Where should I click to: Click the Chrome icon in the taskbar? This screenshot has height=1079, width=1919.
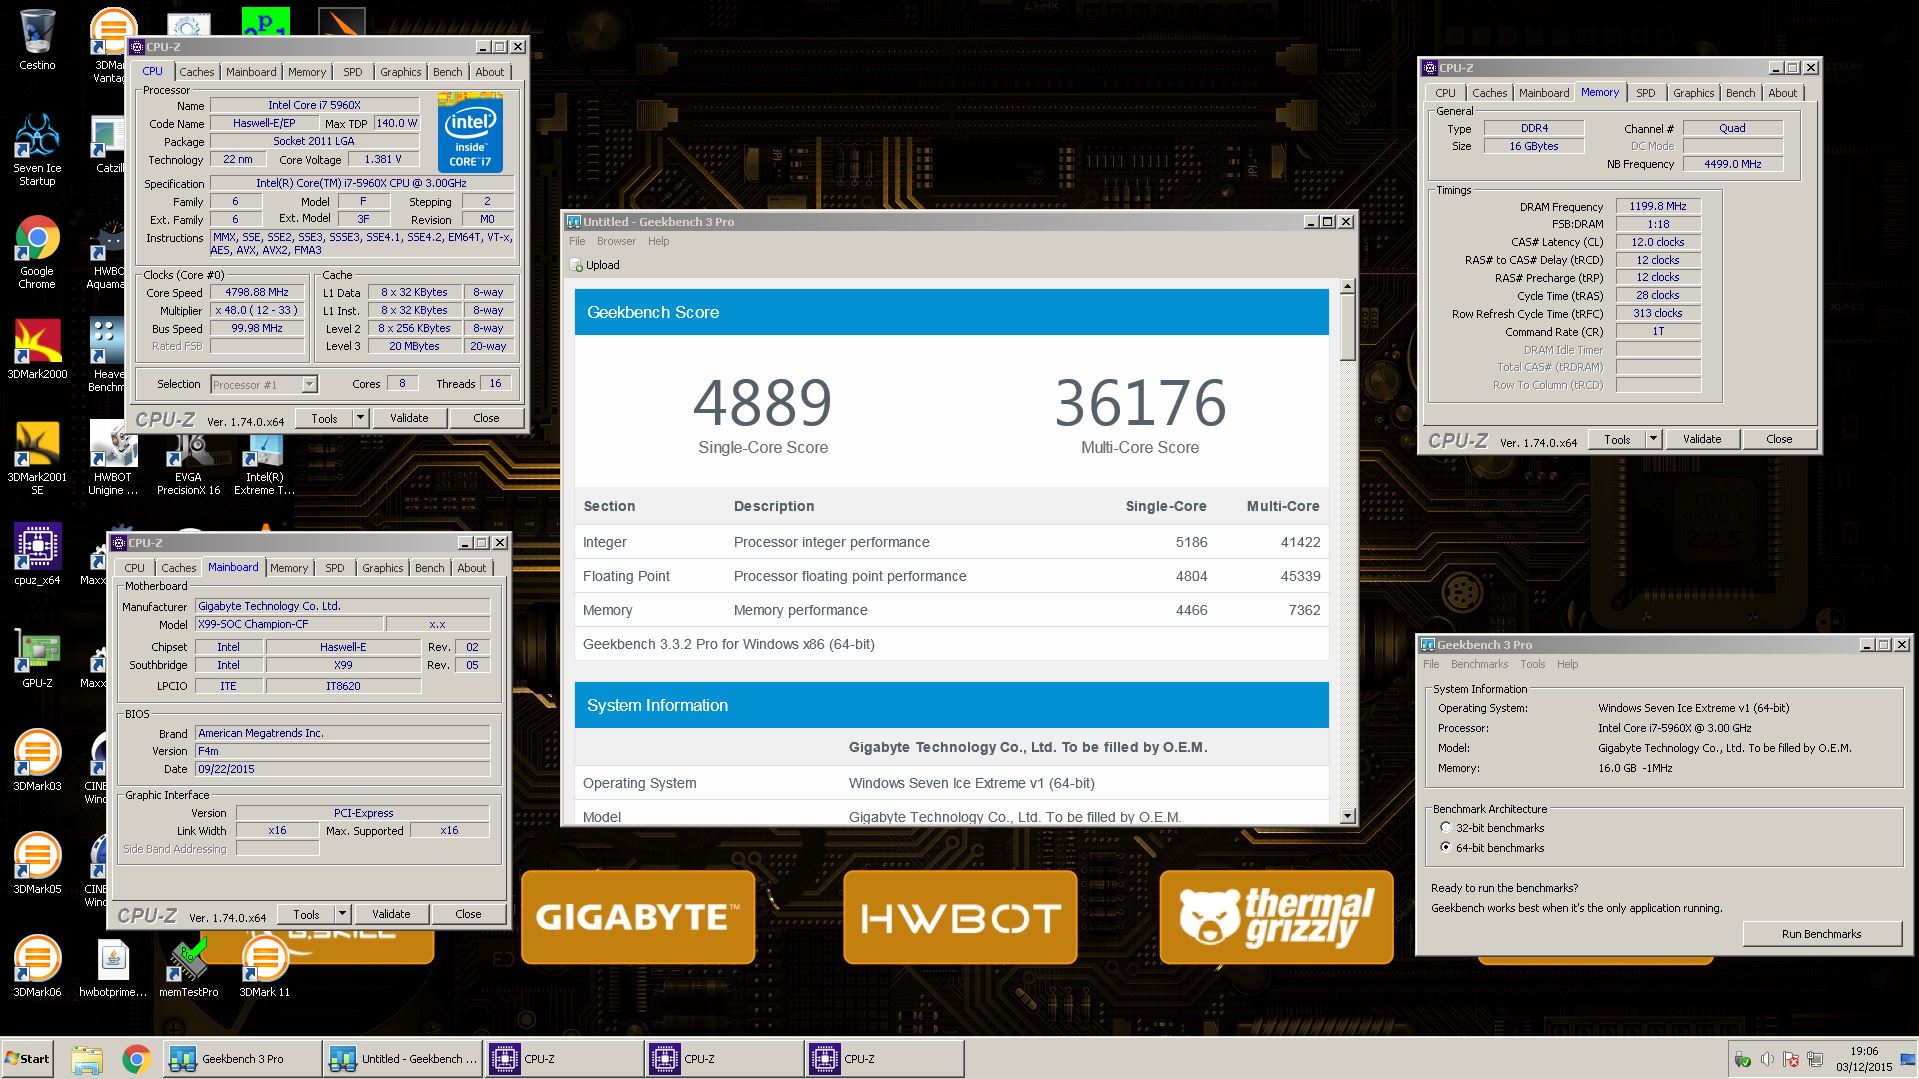click(136, 1059)
